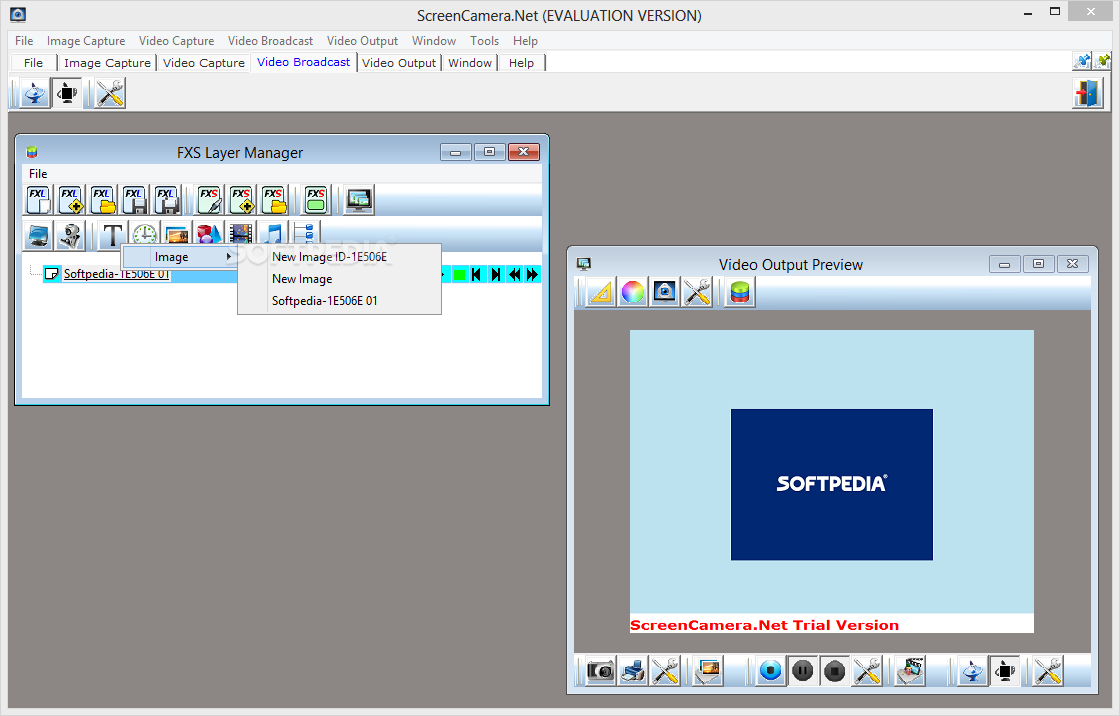
Task: Select the Video Broadcast tab
Action: (304, 62)
